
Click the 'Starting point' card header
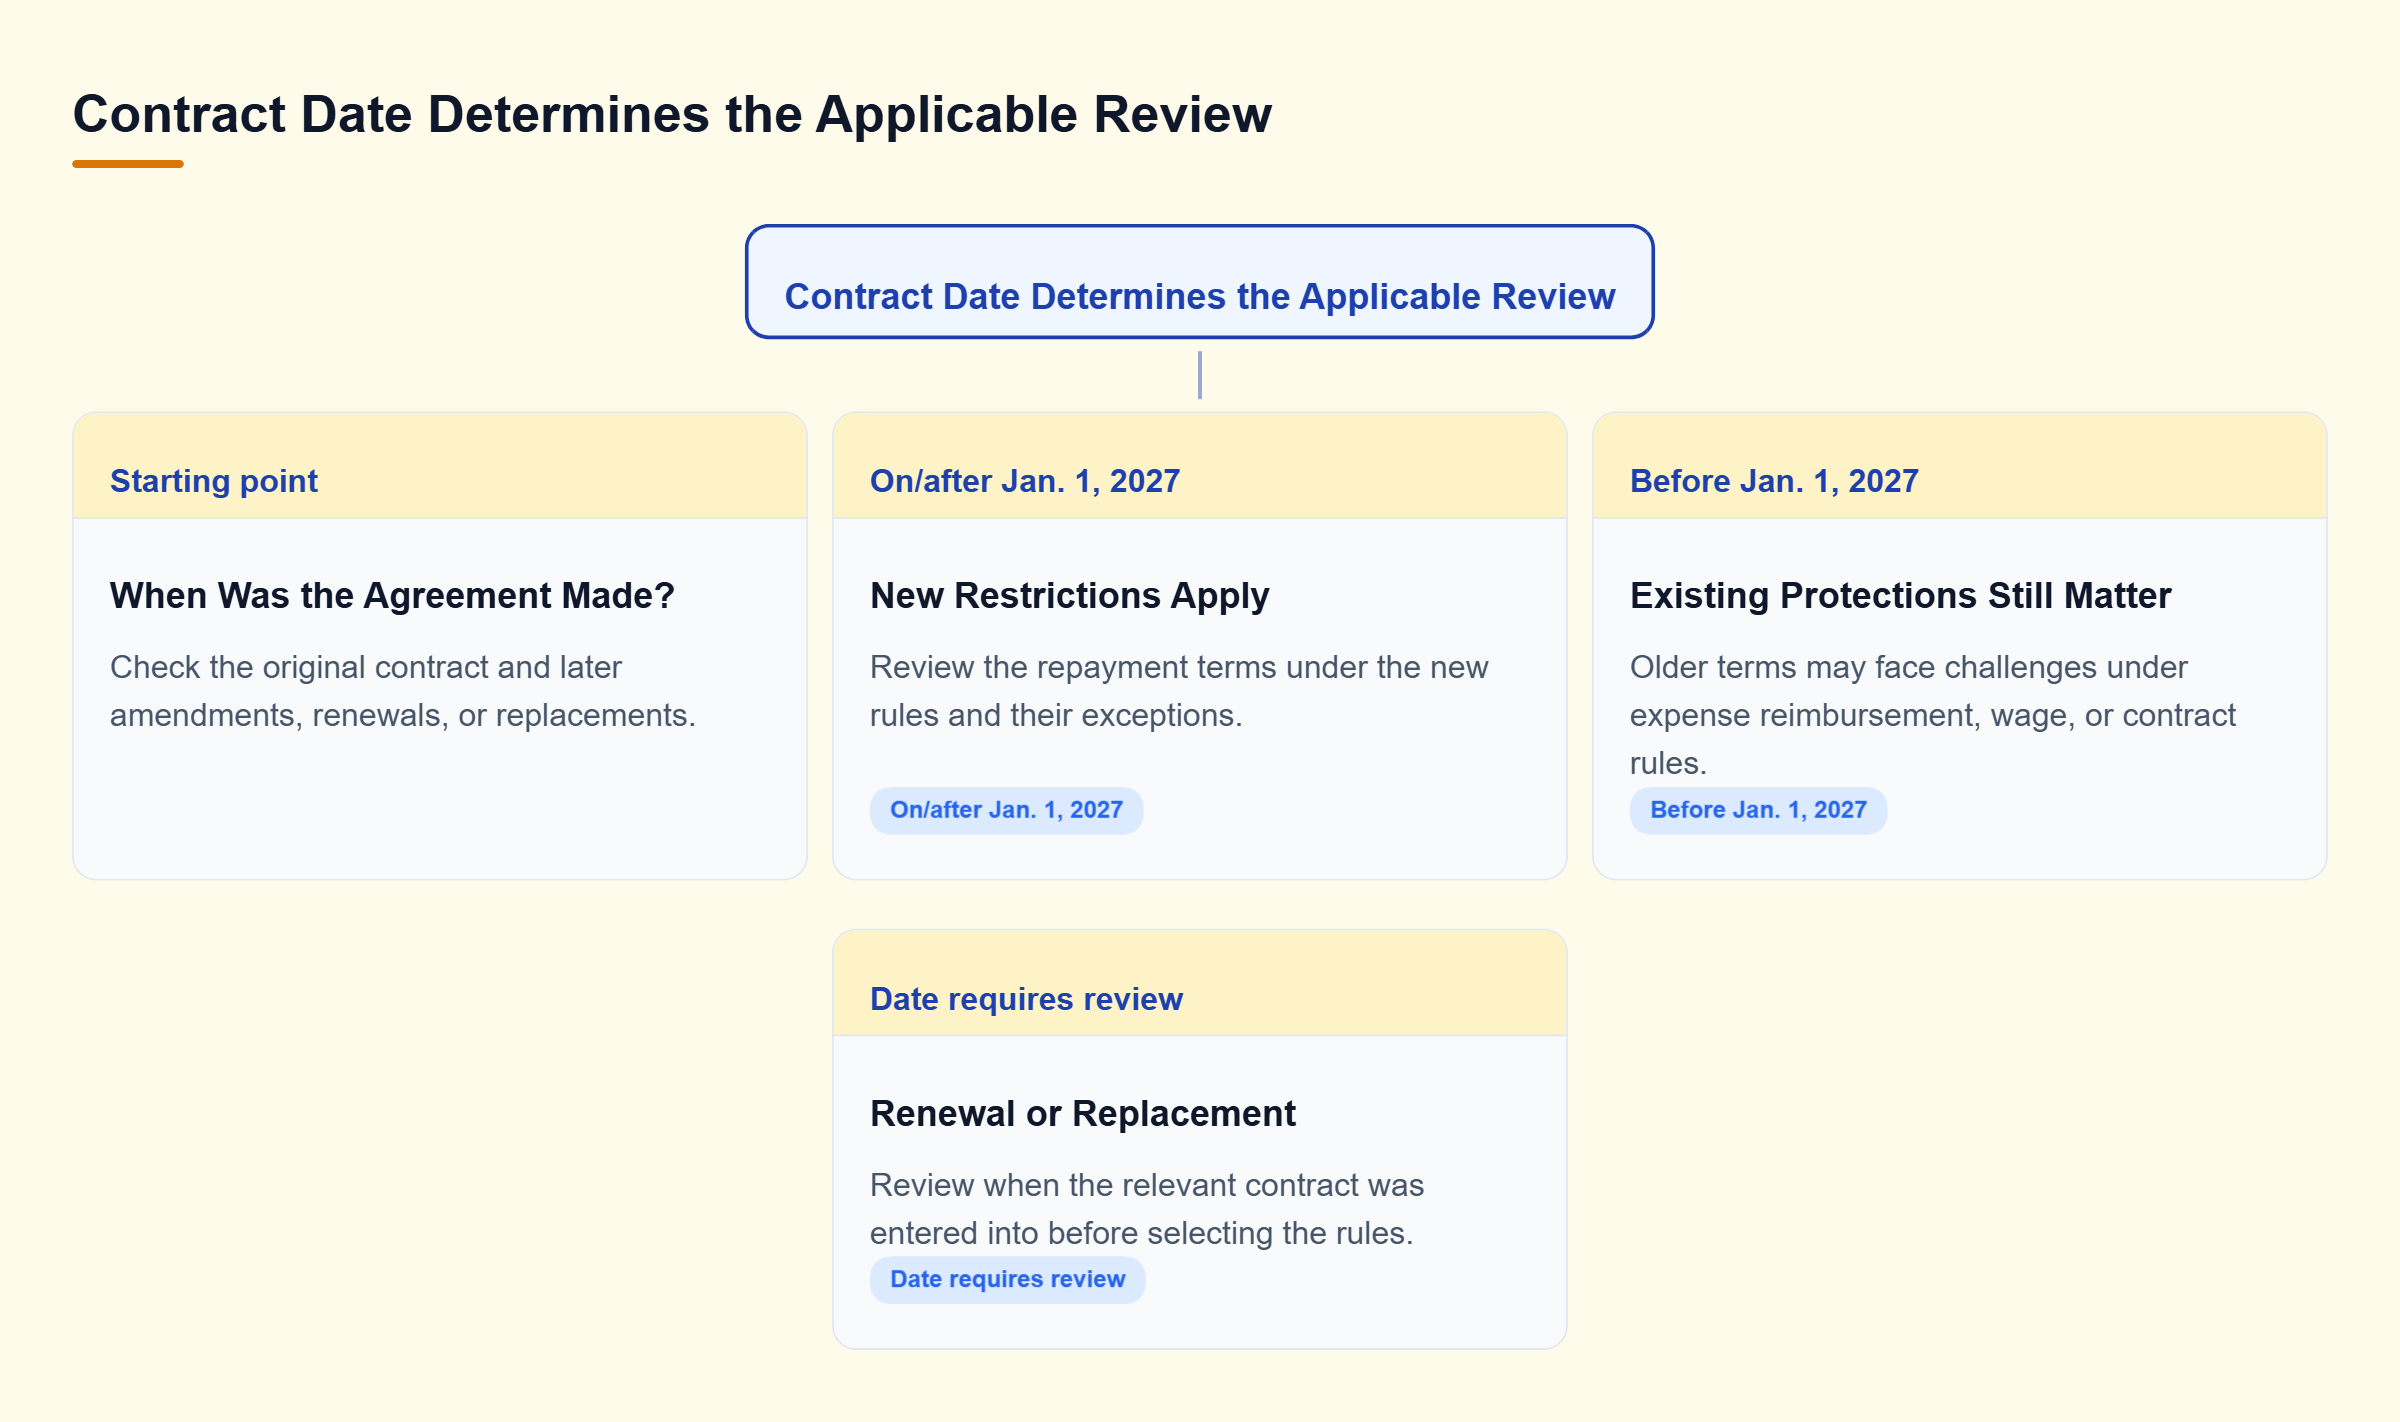click(x=440, y=466)
